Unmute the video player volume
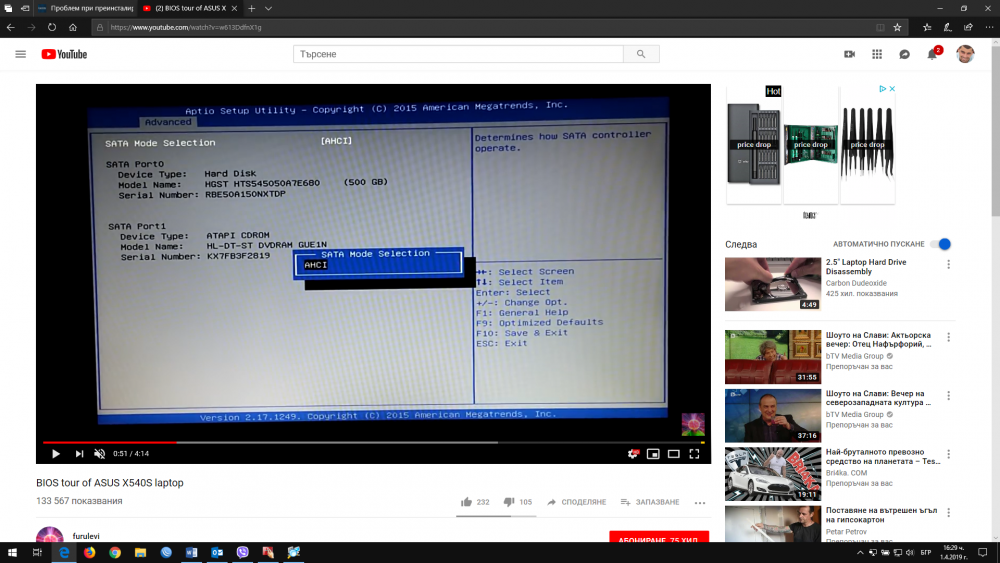Image resolution: width=1000 pixels, height=563 pixels. click(99, 453)
